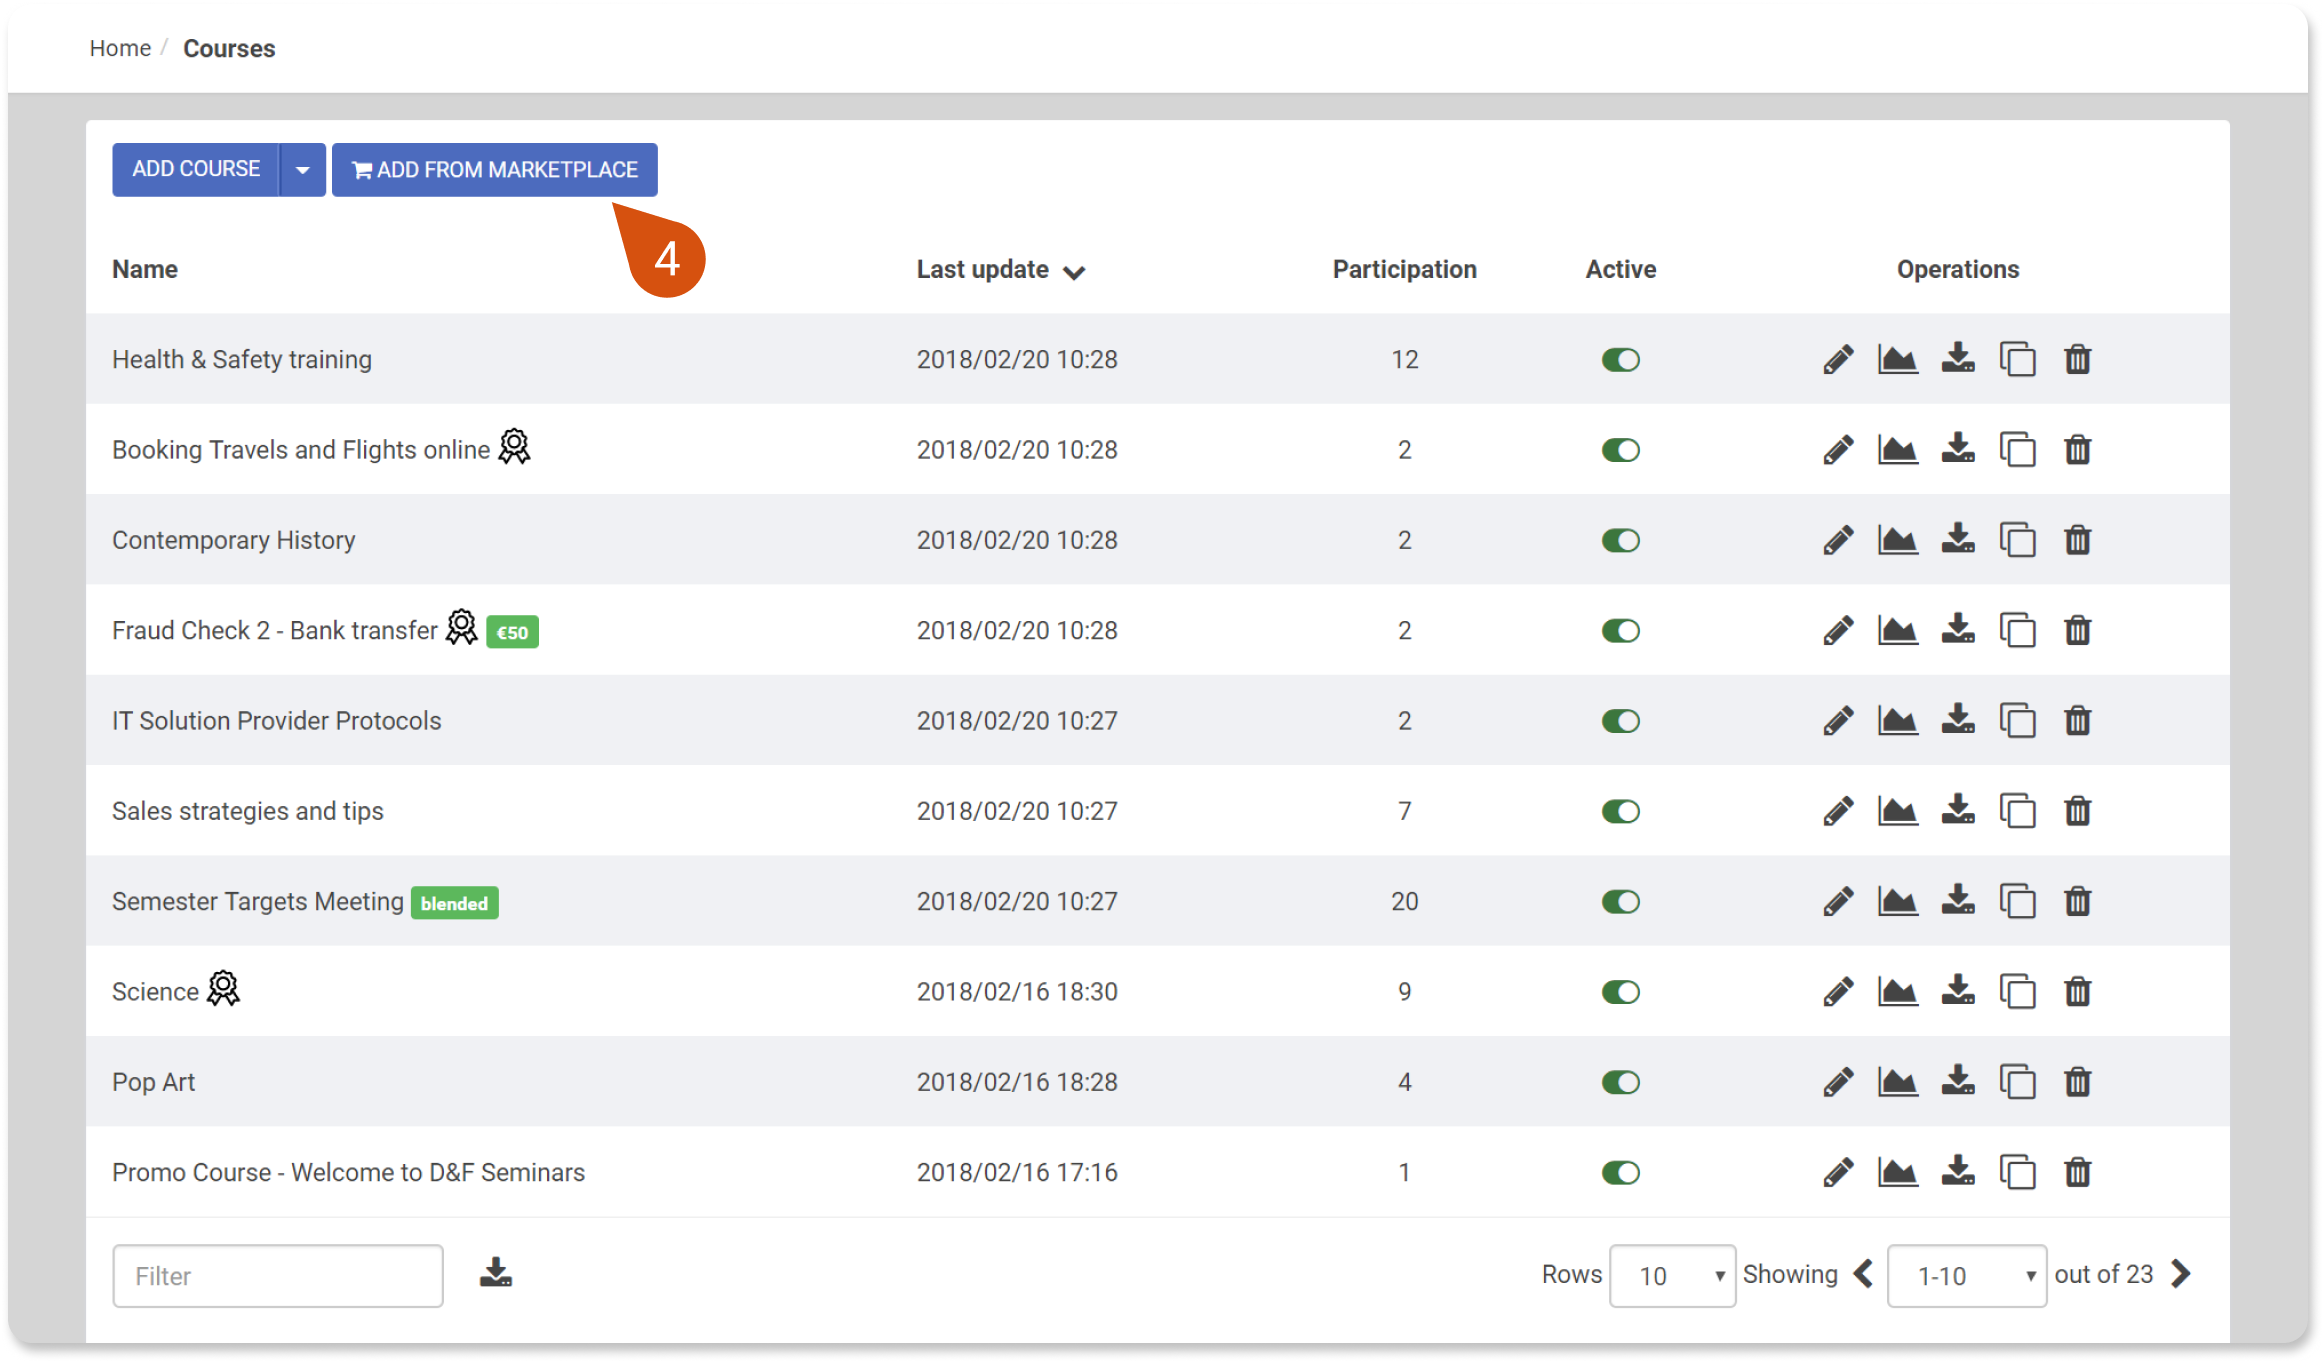Deactivate Health & Safety training toggle
This screenshot has width=2324, height=1363.
pos(1620,360)
